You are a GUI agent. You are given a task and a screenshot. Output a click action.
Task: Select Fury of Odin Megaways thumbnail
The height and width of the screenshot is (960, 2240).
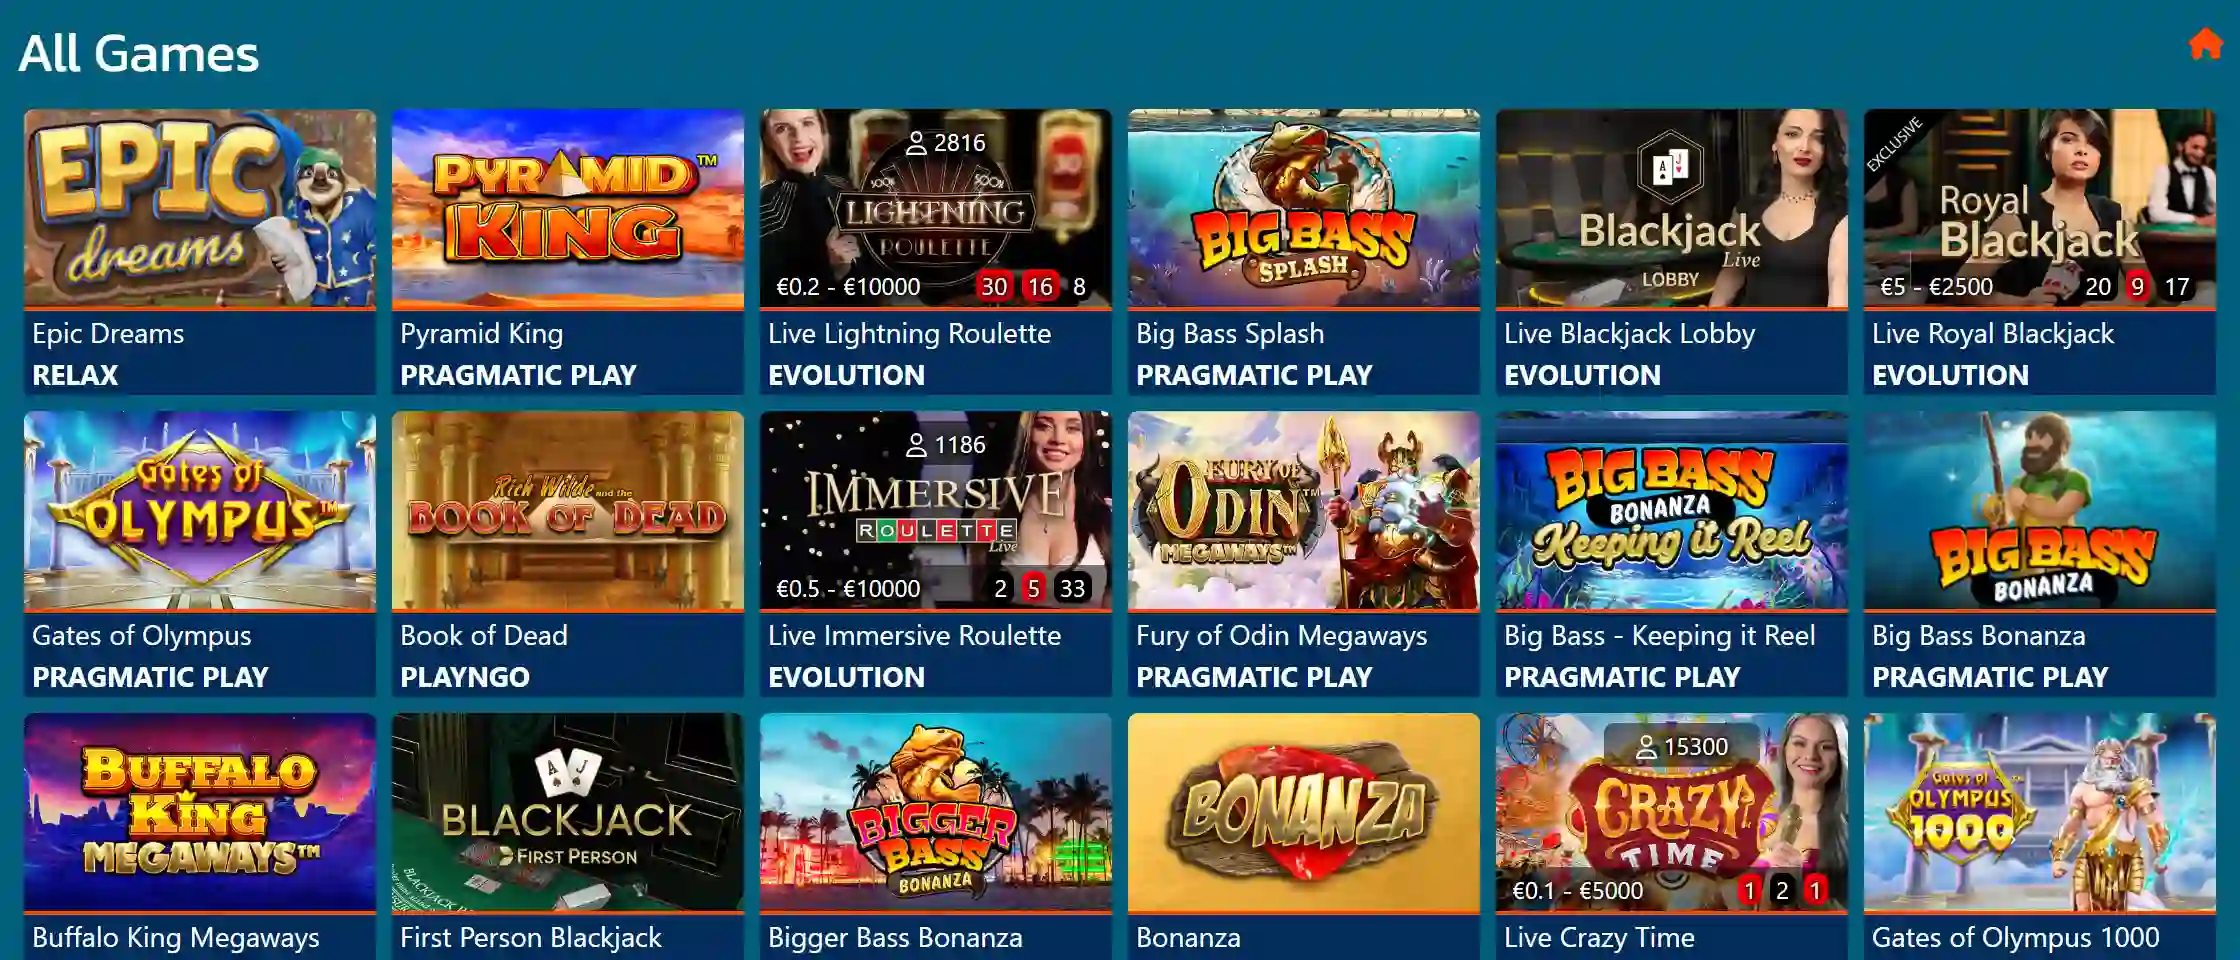[x=1304, y=510]
